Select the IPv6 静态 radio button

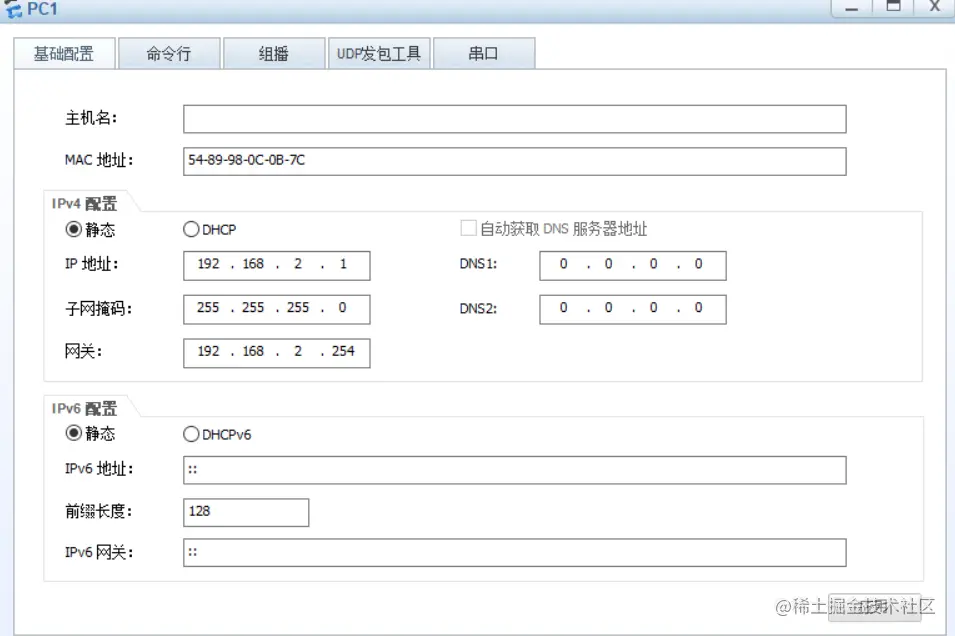click(74, 433)
